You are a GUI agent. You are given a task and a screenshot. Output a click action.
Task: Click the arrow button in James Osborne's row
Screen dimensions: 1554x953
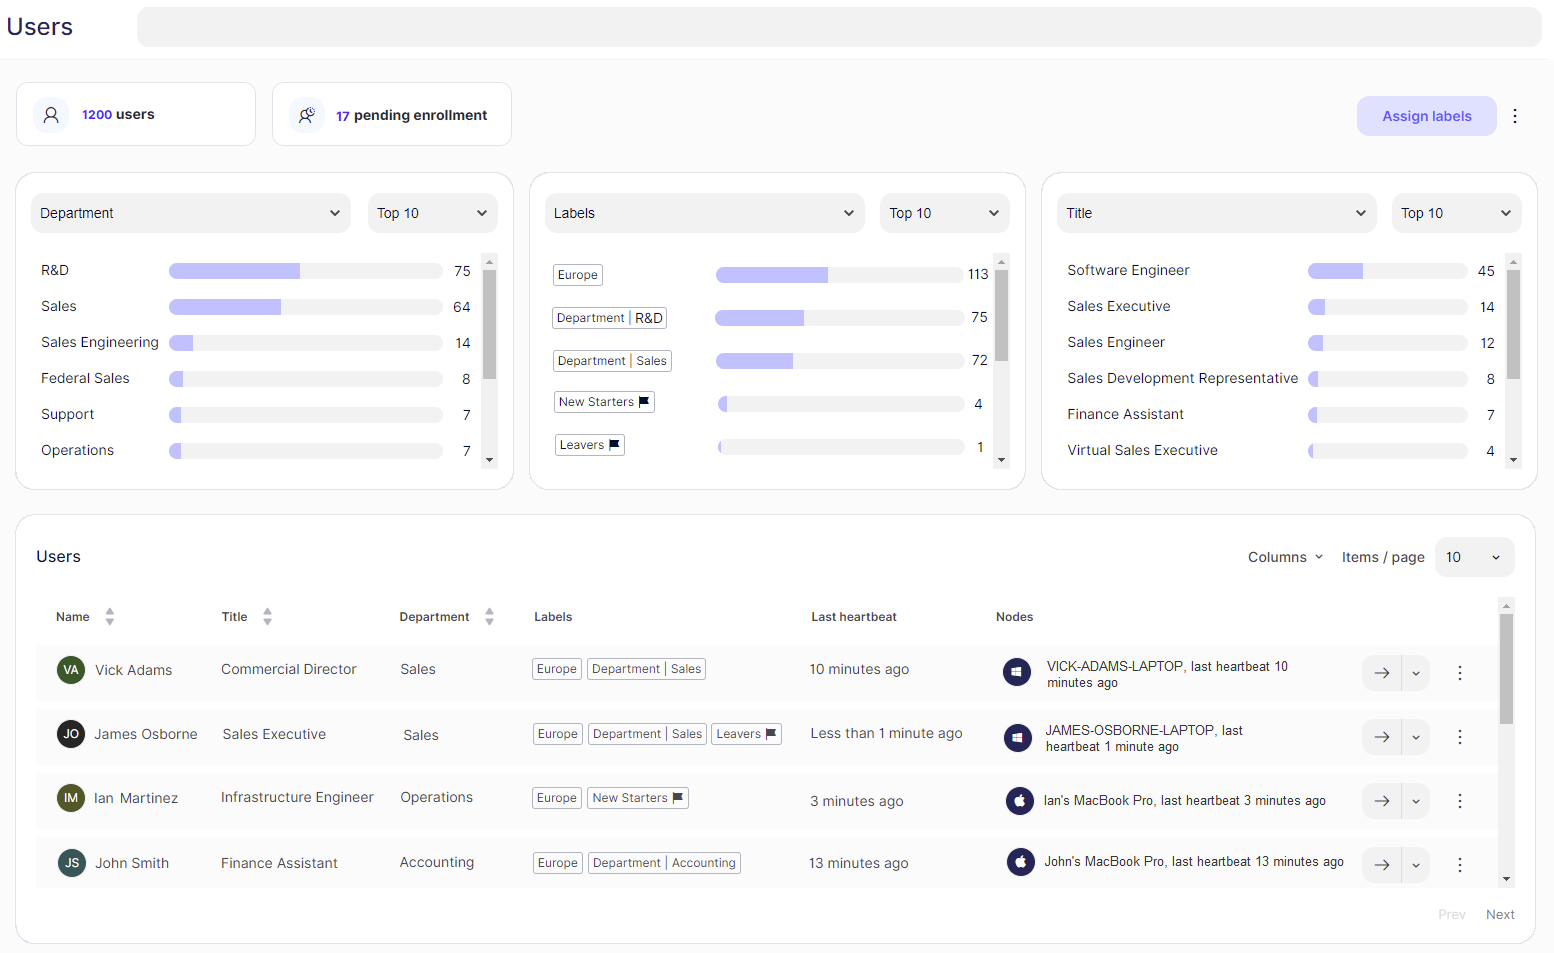[1381, 737]
